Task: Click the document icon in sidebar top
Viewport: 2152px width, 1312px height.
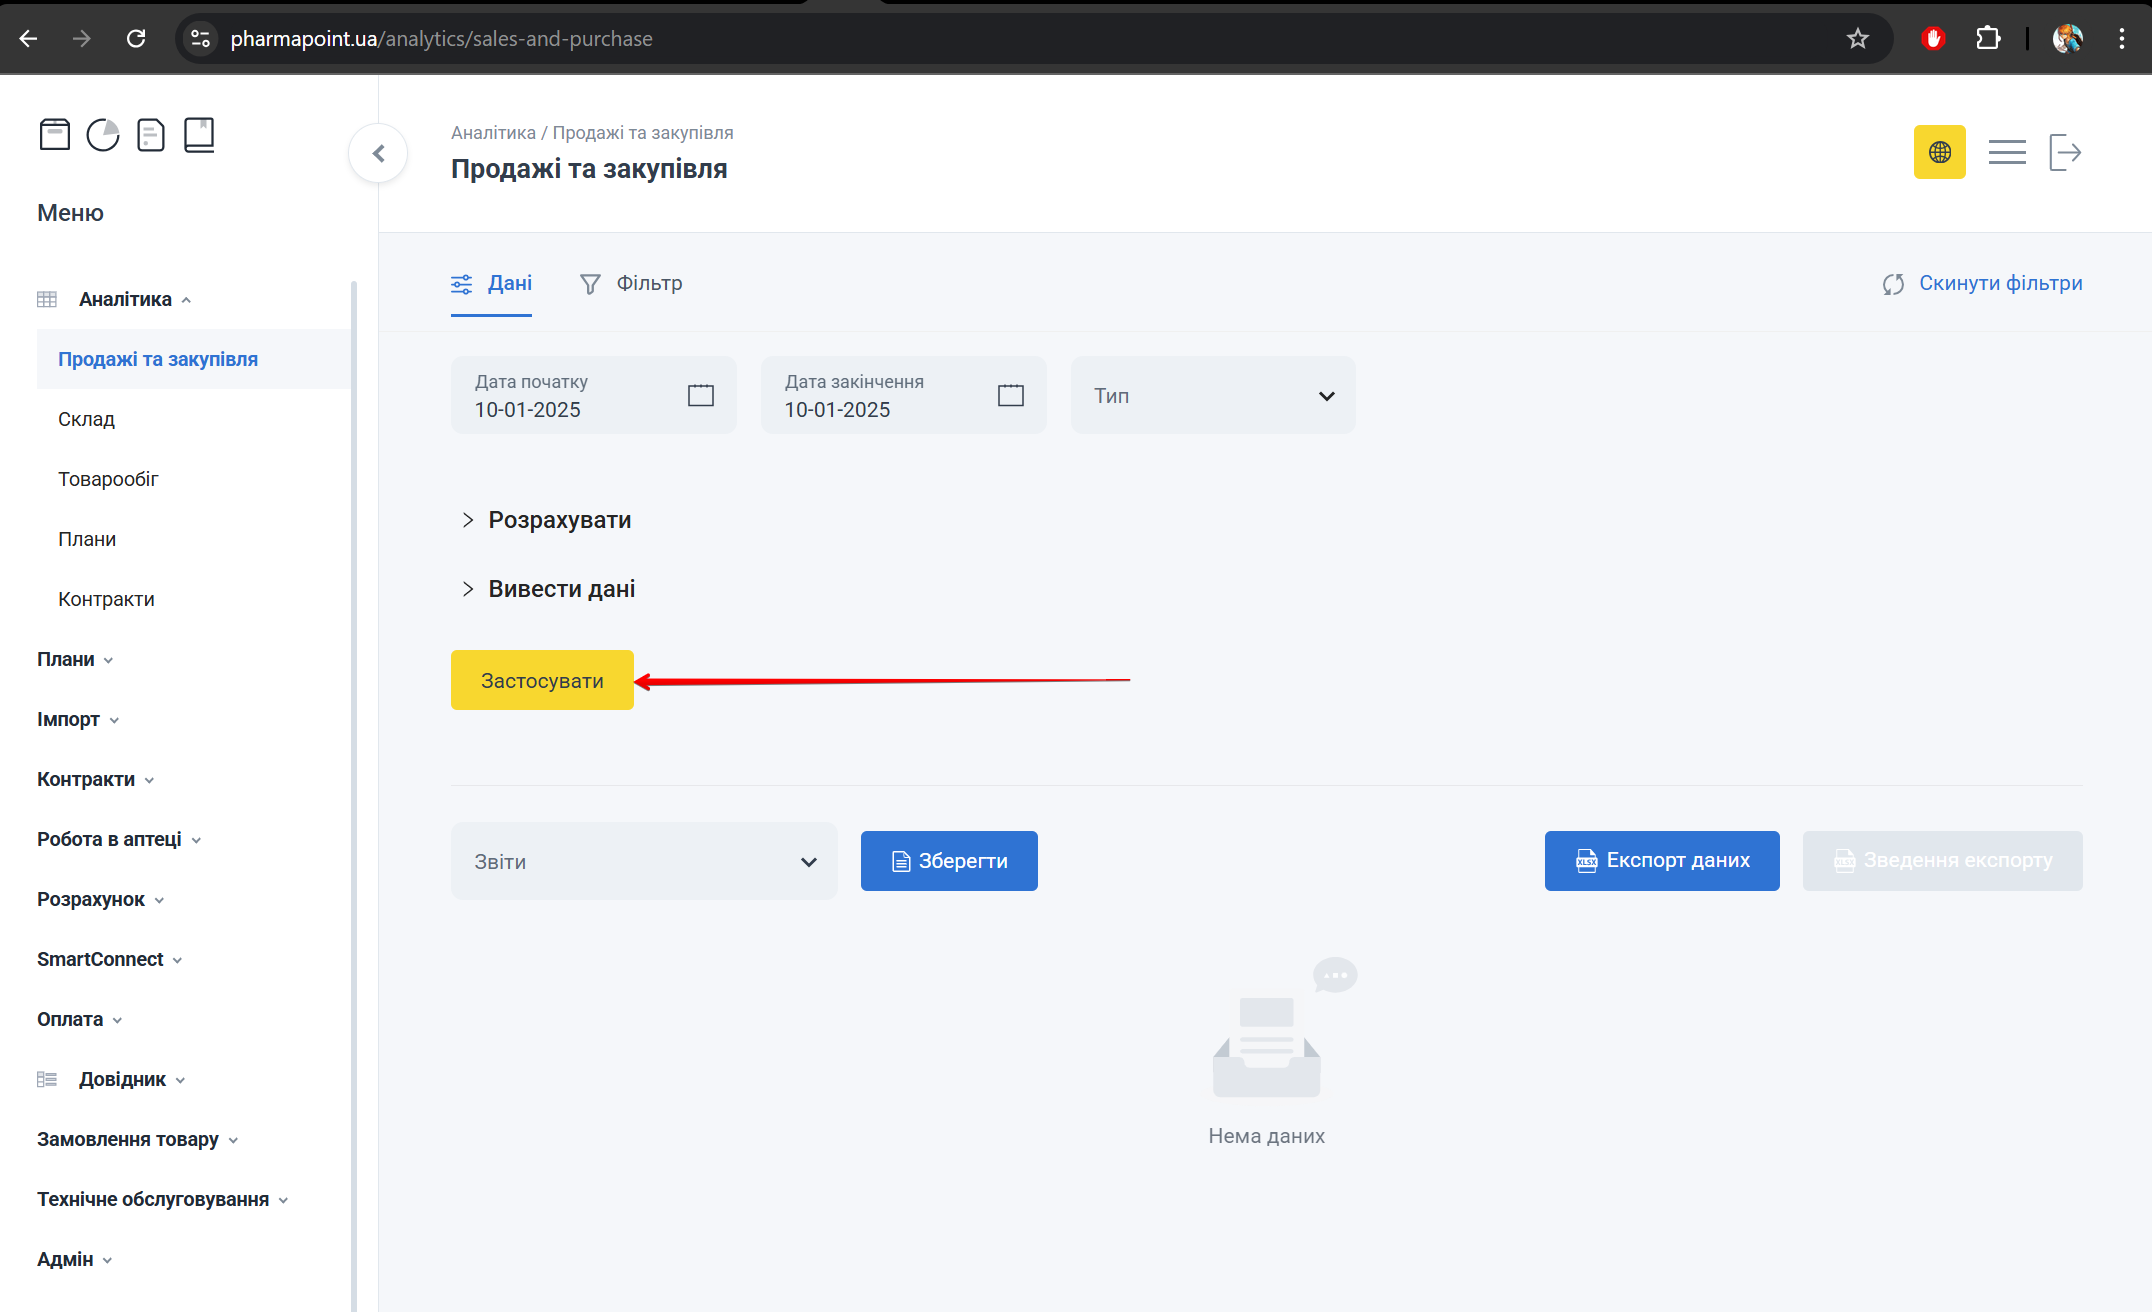Action: point(151,134)
